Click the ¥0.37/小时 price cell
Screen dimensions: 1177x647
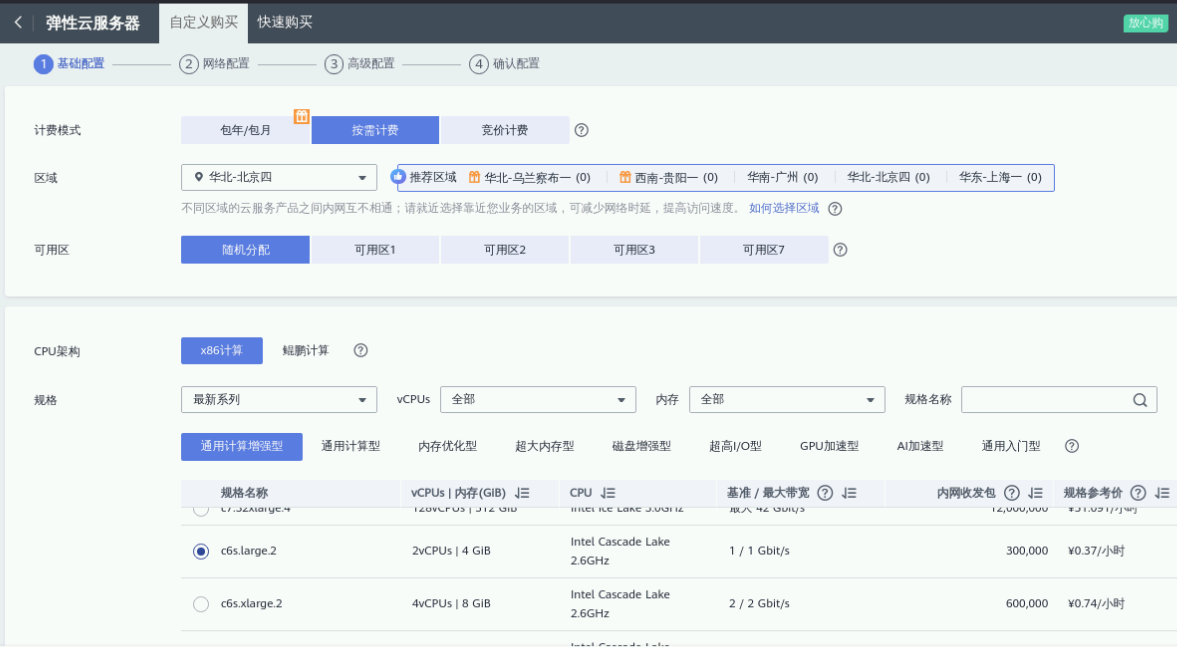click(x=1096, y=551)
